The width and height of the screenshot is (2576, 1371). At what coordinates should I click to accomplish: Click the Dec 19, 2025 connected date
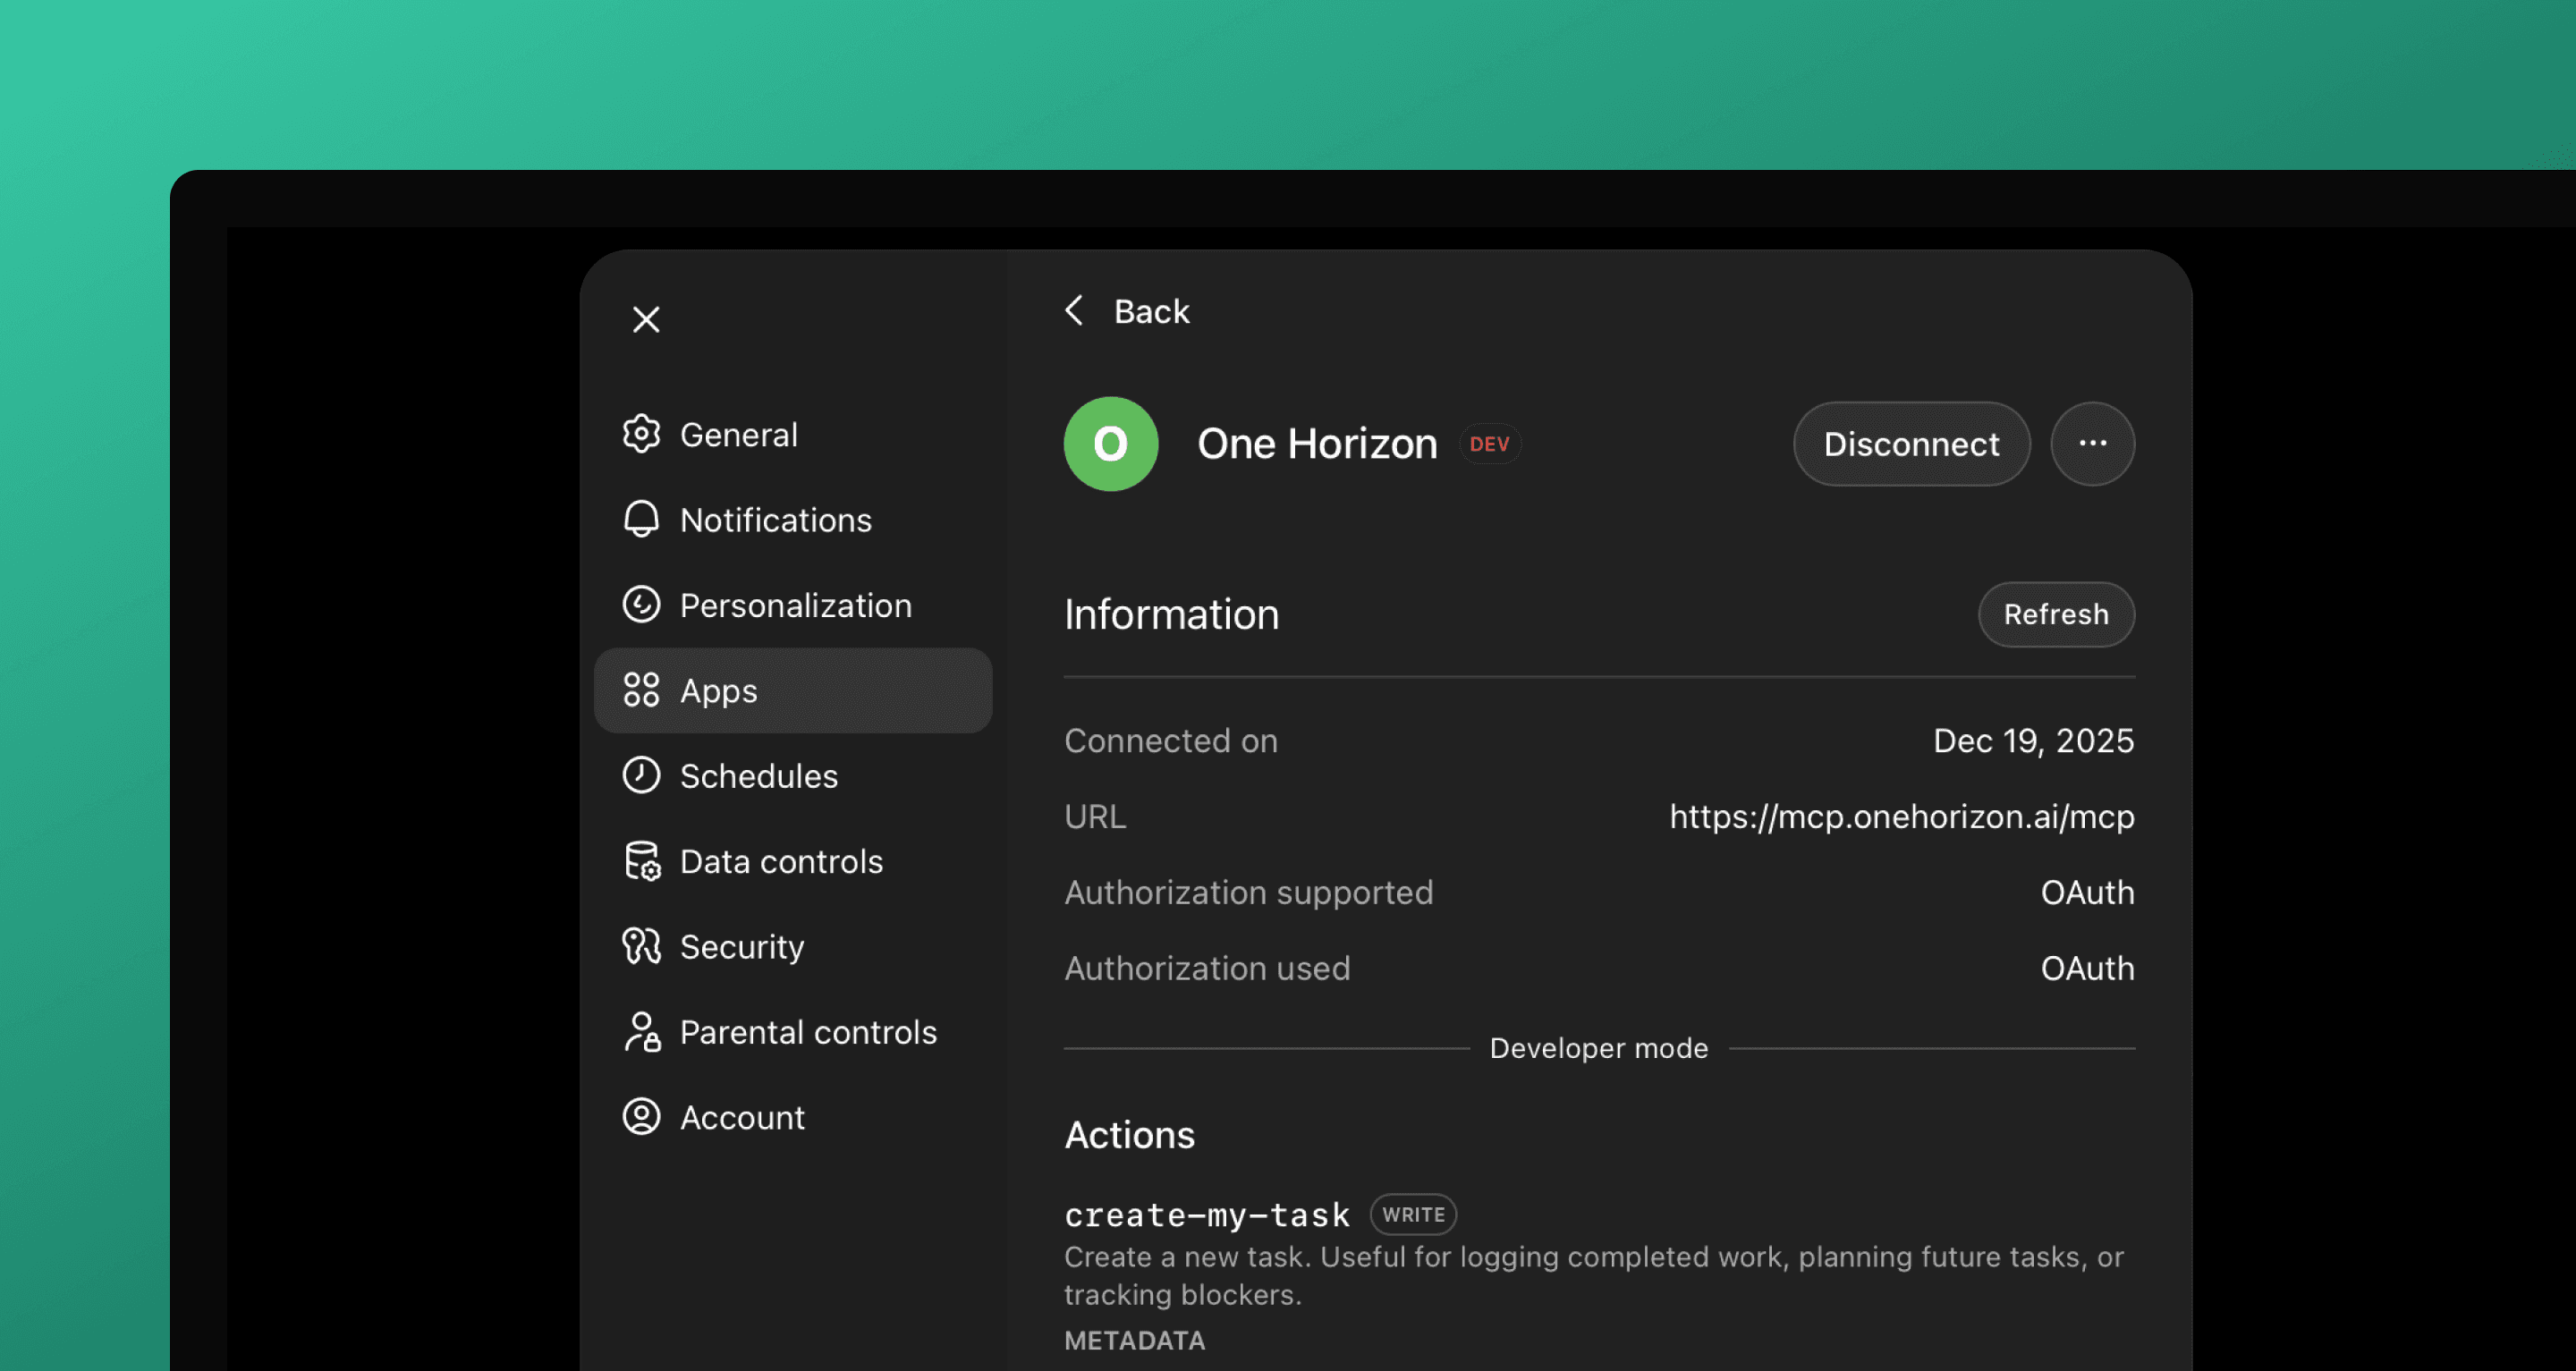[2033, 741]
